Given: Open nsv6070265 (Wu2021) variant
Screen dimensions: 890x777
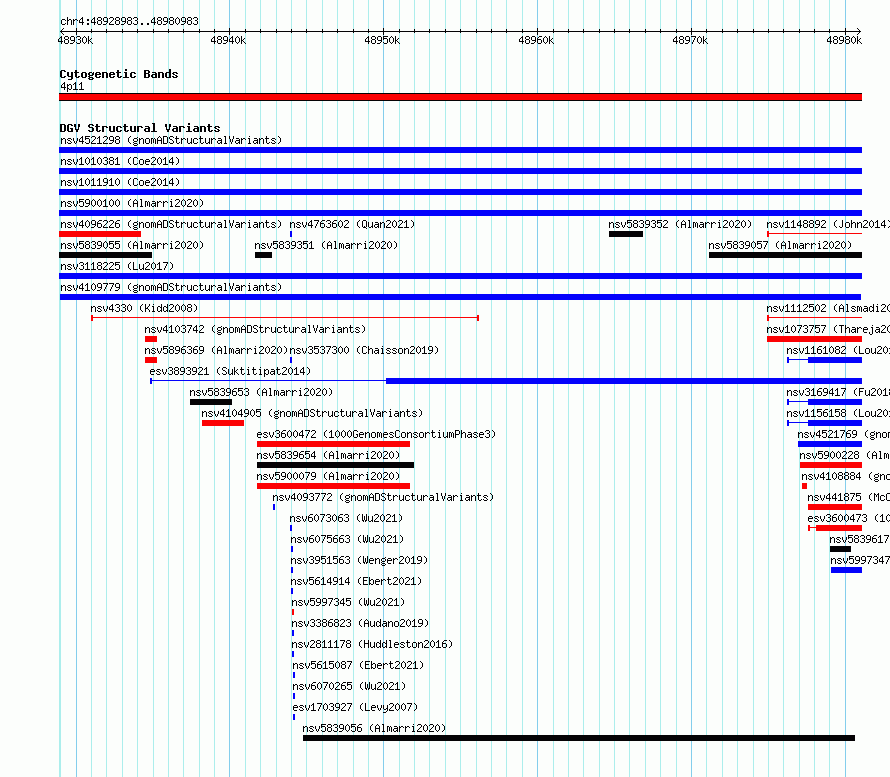Looking at the screenshot, I should [x=349, y=686].
